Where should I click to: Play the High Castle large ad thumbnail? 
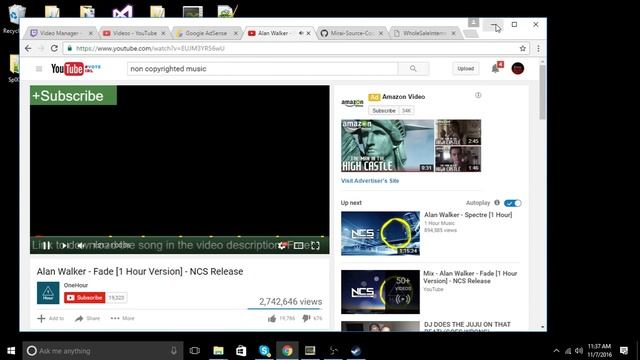(x=387, y=146)
